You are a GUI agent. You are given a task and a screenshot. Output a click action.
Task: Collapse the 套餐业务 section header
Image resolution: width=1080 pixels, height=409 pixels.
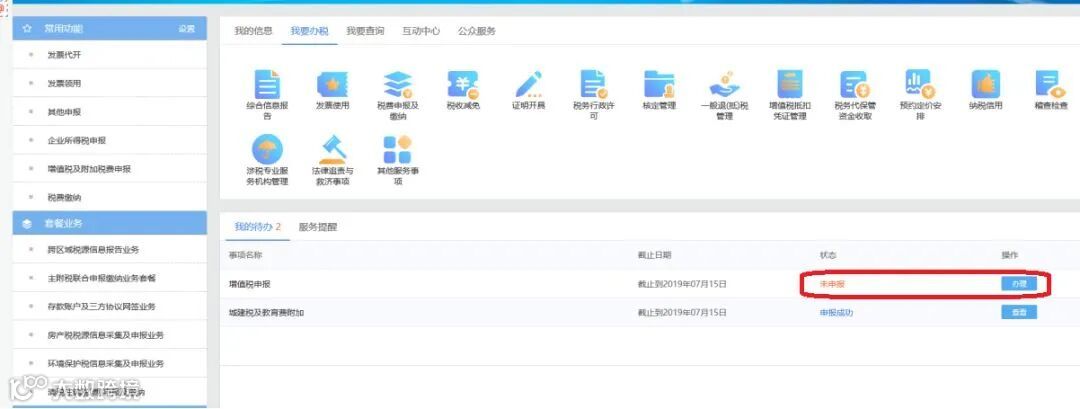pyautogui.click(x=110, y=224)
